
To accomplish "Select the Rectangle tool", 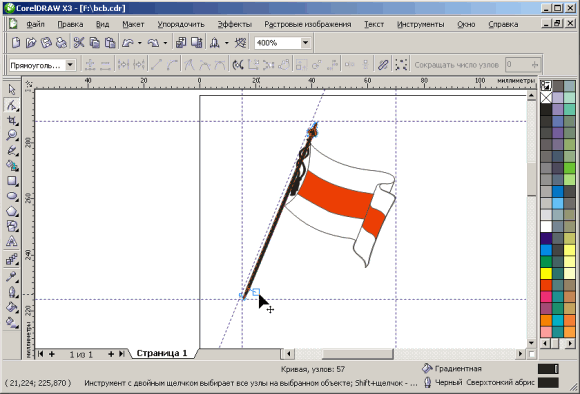I will (x=12, y=181).
